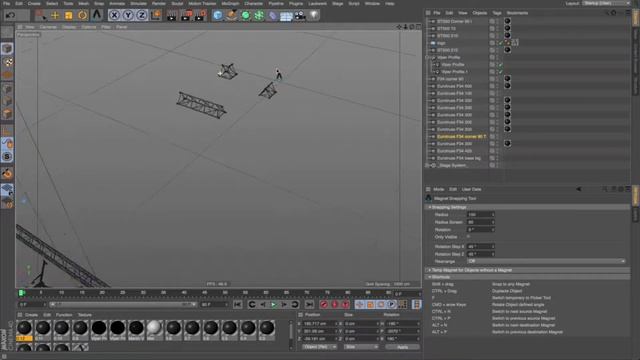The height and width of the screenshot is (360, 640).
Task: Select the snap magnet S icon
Action: pos(7,157)
